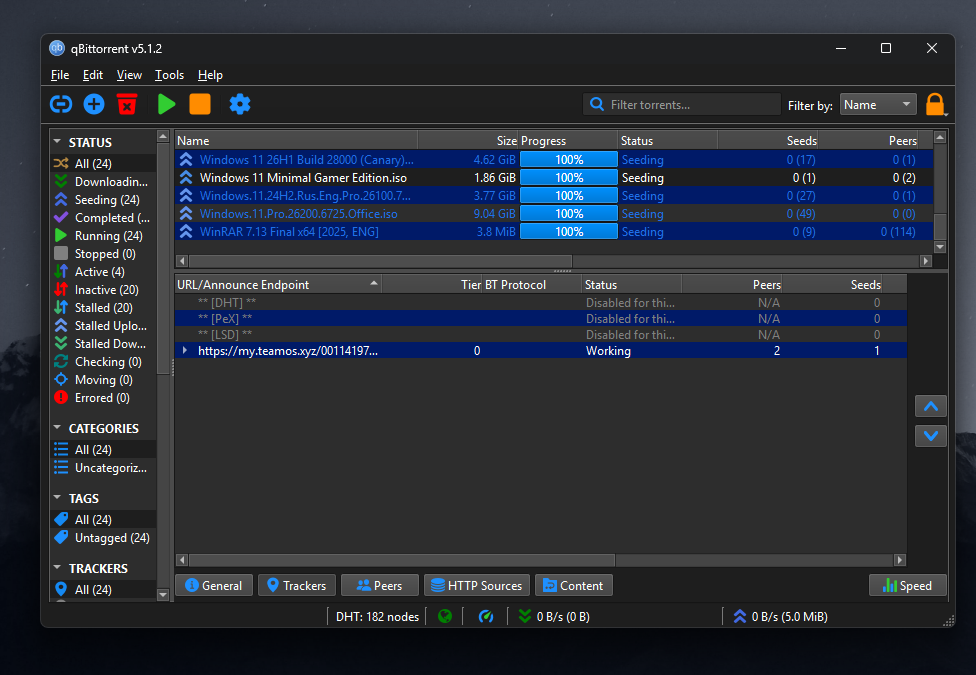Select the Stopped (0) filter

[x=103, y=253]
